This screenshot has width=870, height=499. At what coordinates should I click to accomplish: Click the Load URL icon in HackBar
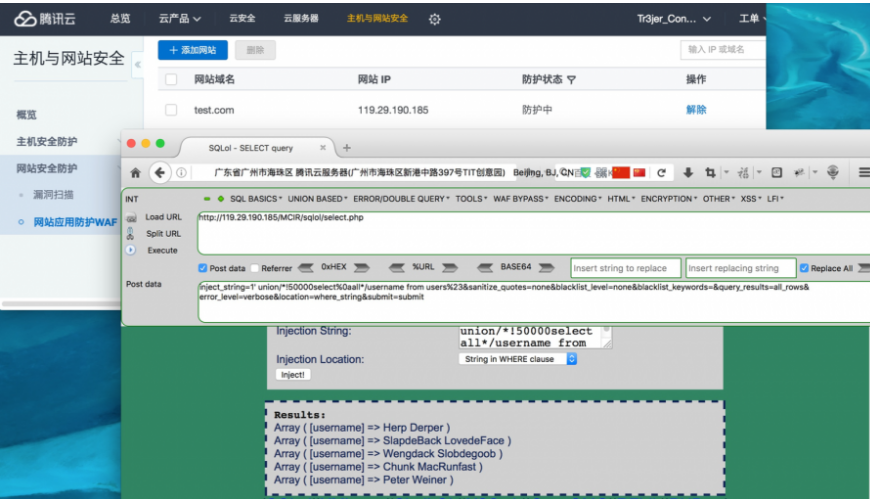point(131,218)
